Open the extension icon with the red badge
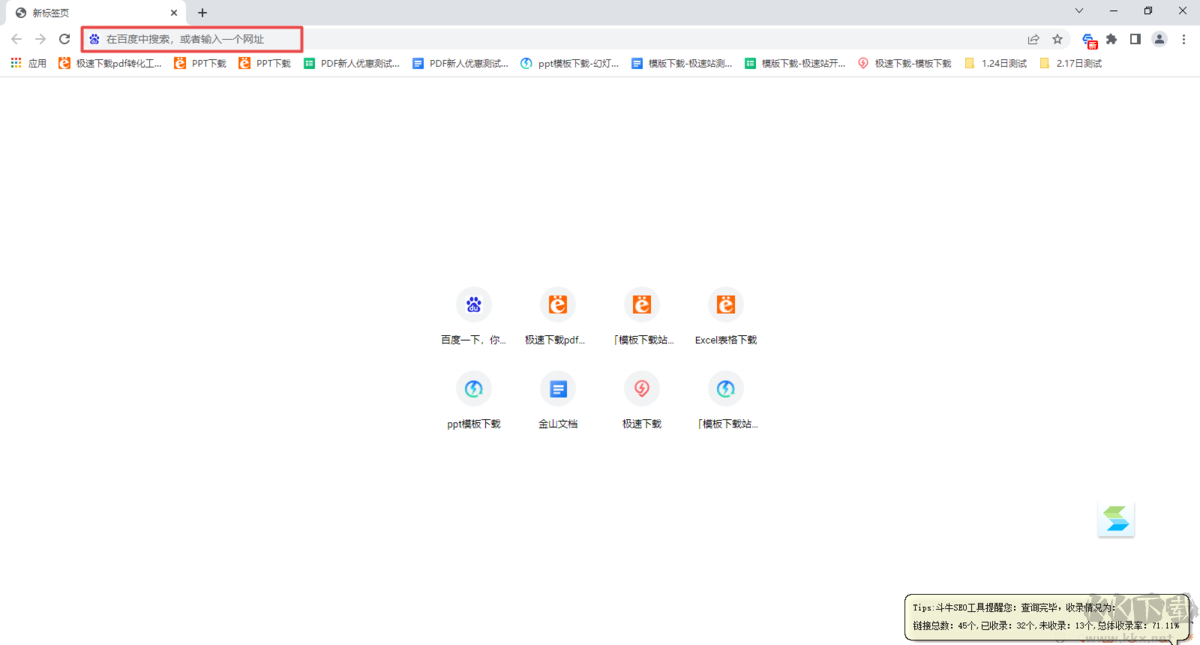This screenshot has width=1200, height=645. [1089, 40]
